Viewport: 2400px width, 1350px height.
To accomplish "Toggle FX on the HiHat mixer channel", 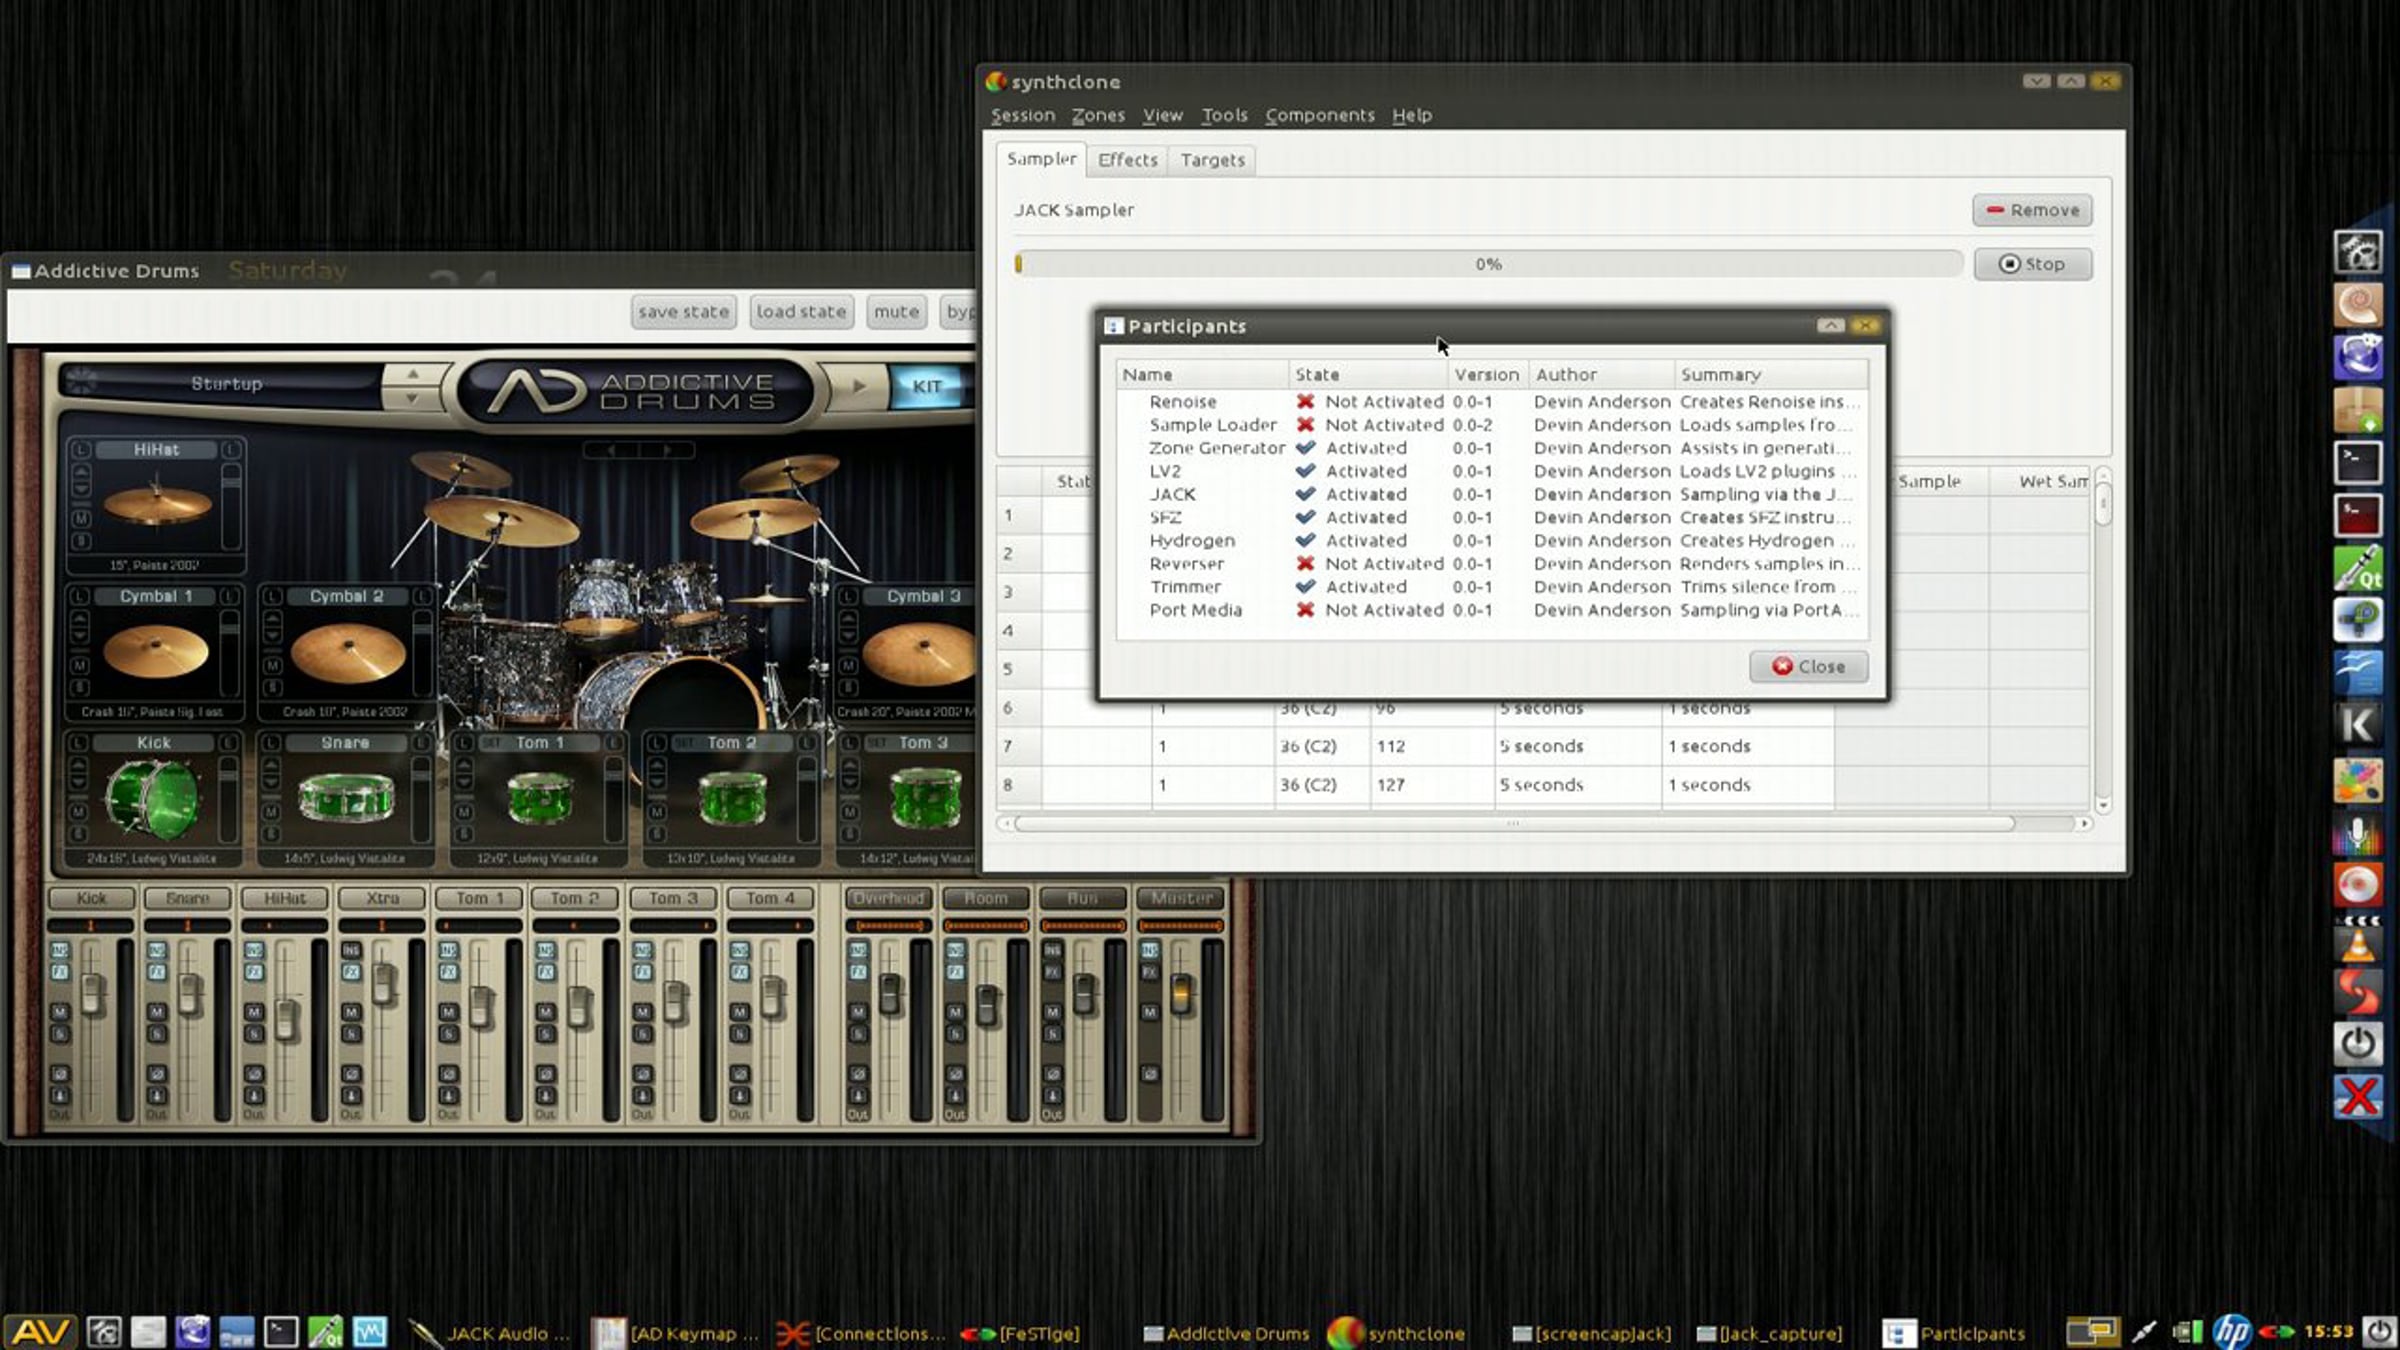I will coord(254,971).
